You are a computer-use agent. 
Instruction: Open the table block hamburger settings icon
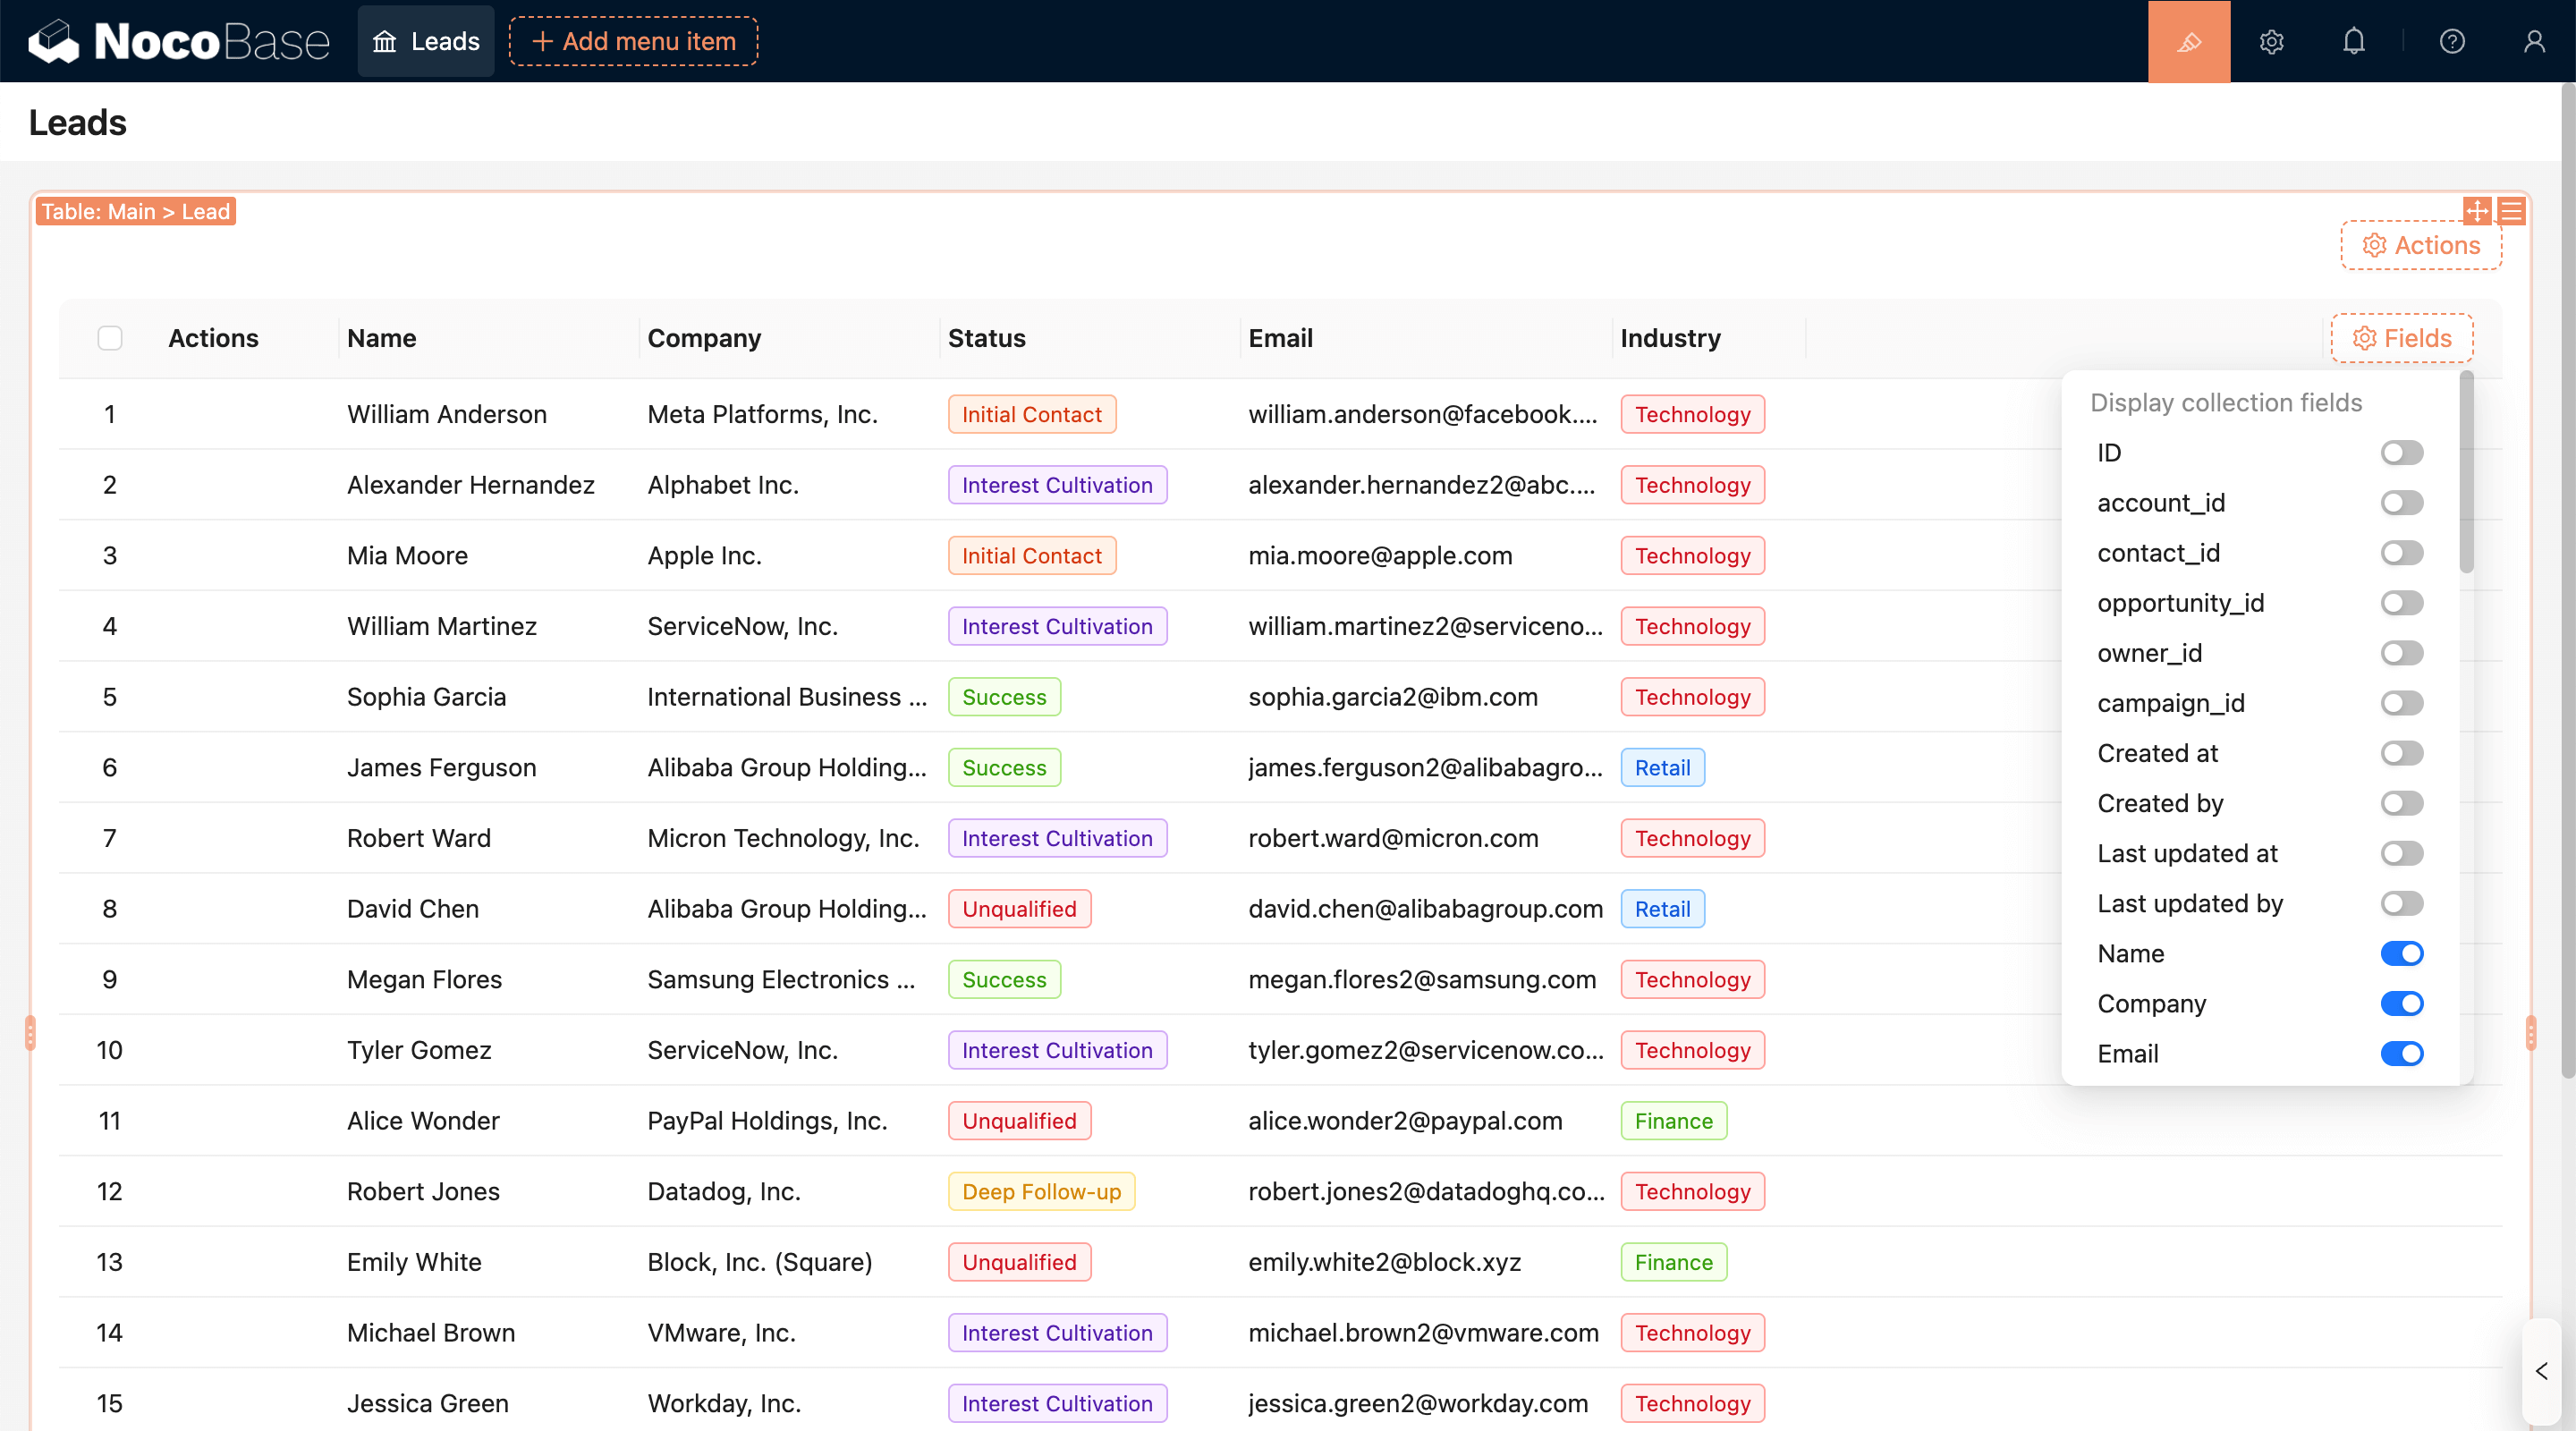(x=2511, y=211)
